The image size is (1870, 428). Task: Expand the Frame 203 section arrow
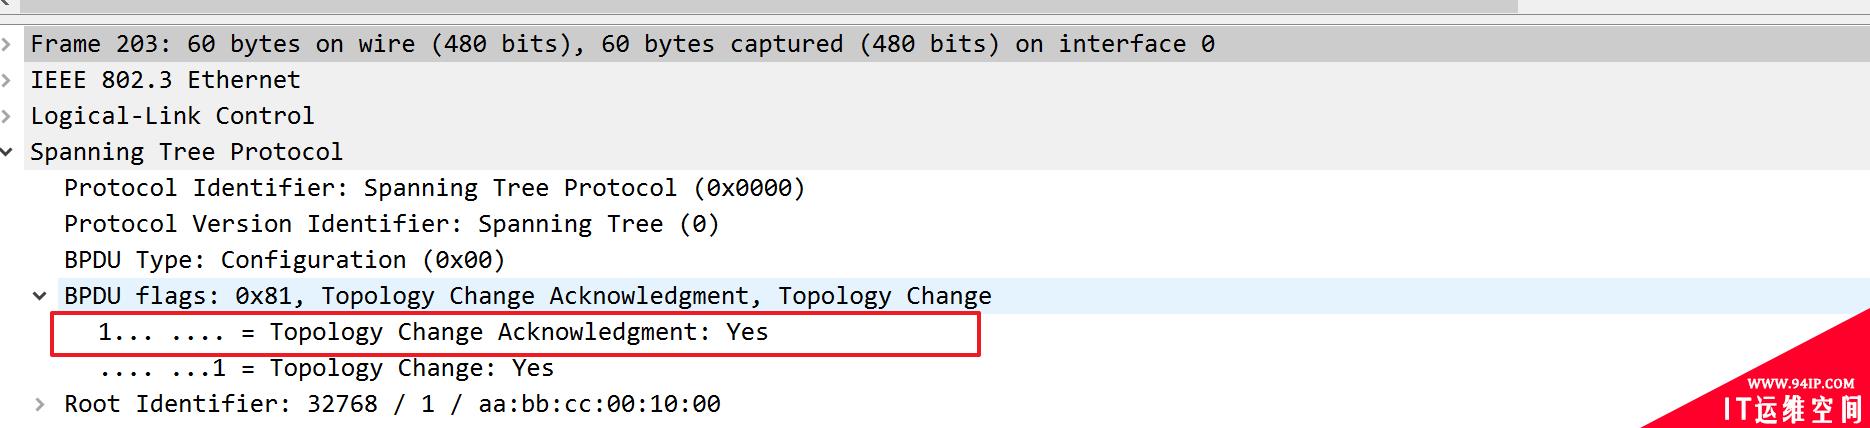pos(6,44)
